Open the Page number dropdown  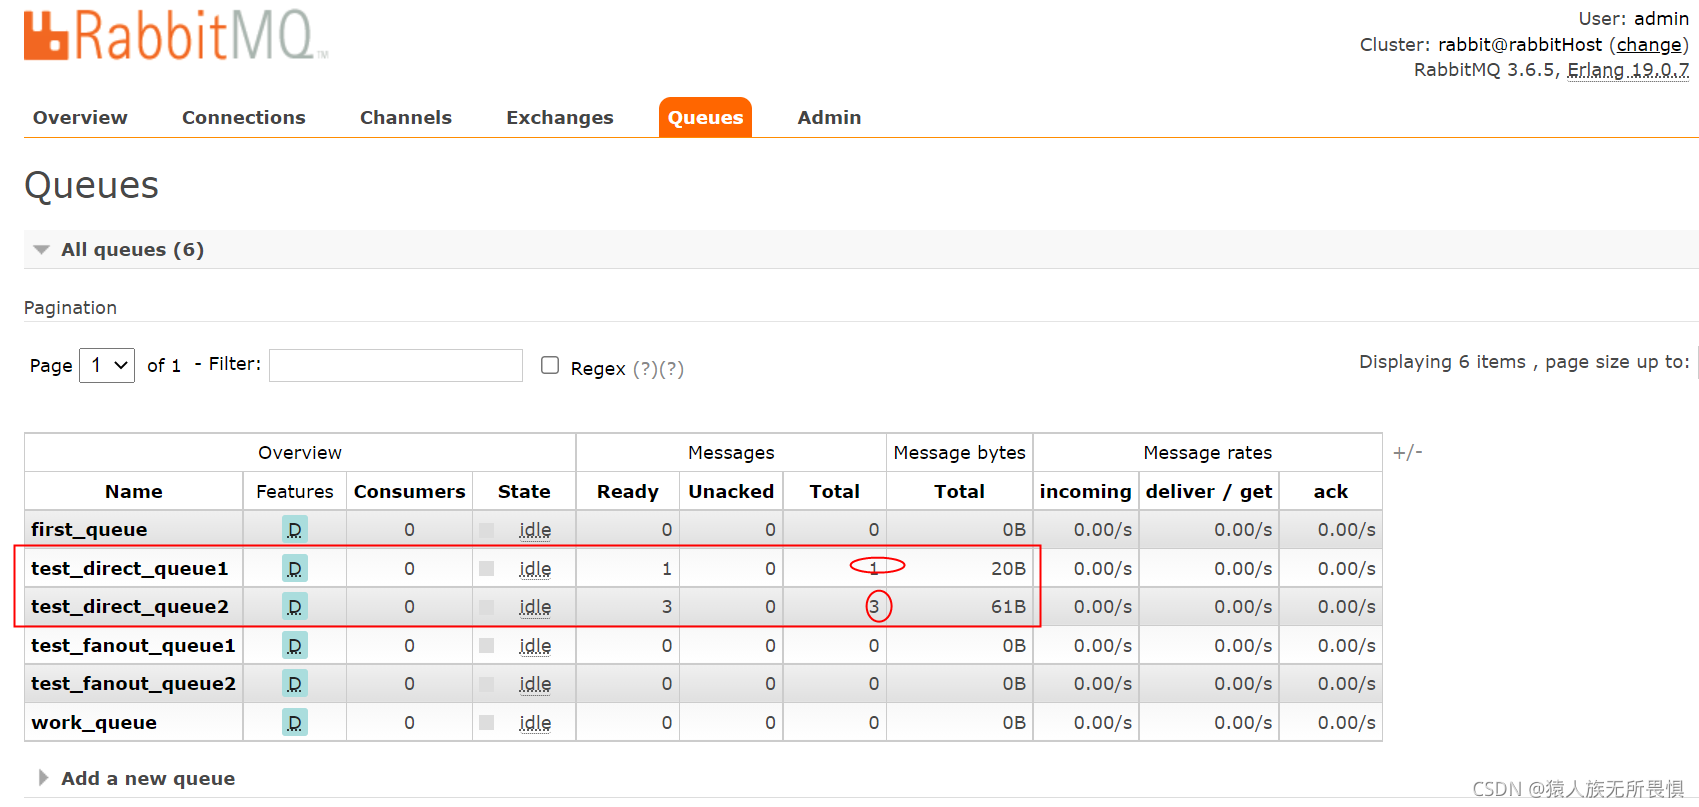[x=107, y=365]
